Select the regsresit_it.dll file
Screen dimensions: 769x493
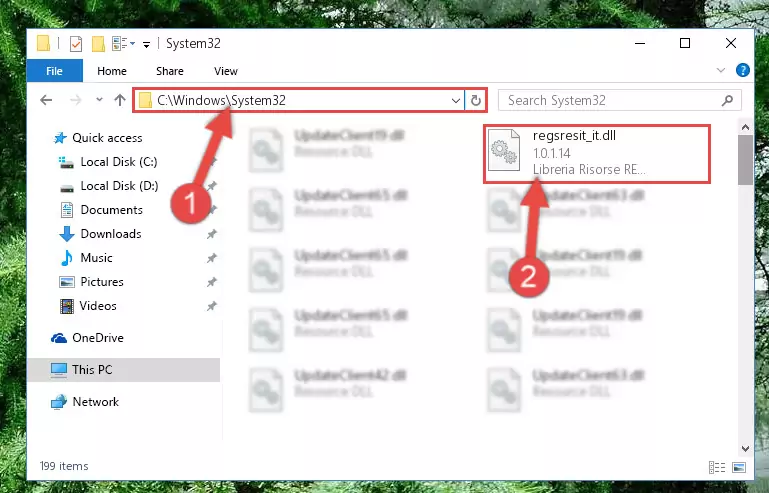click(x=597, y=154)
